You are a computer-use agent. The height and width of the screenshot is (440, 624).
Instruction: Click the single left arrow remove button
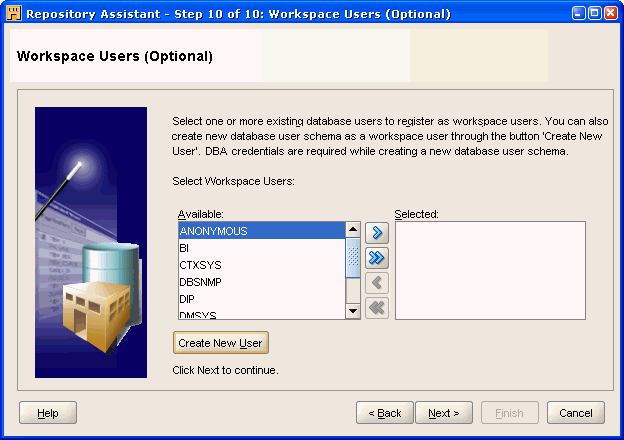pyautogui.click(x=377, y=283)
